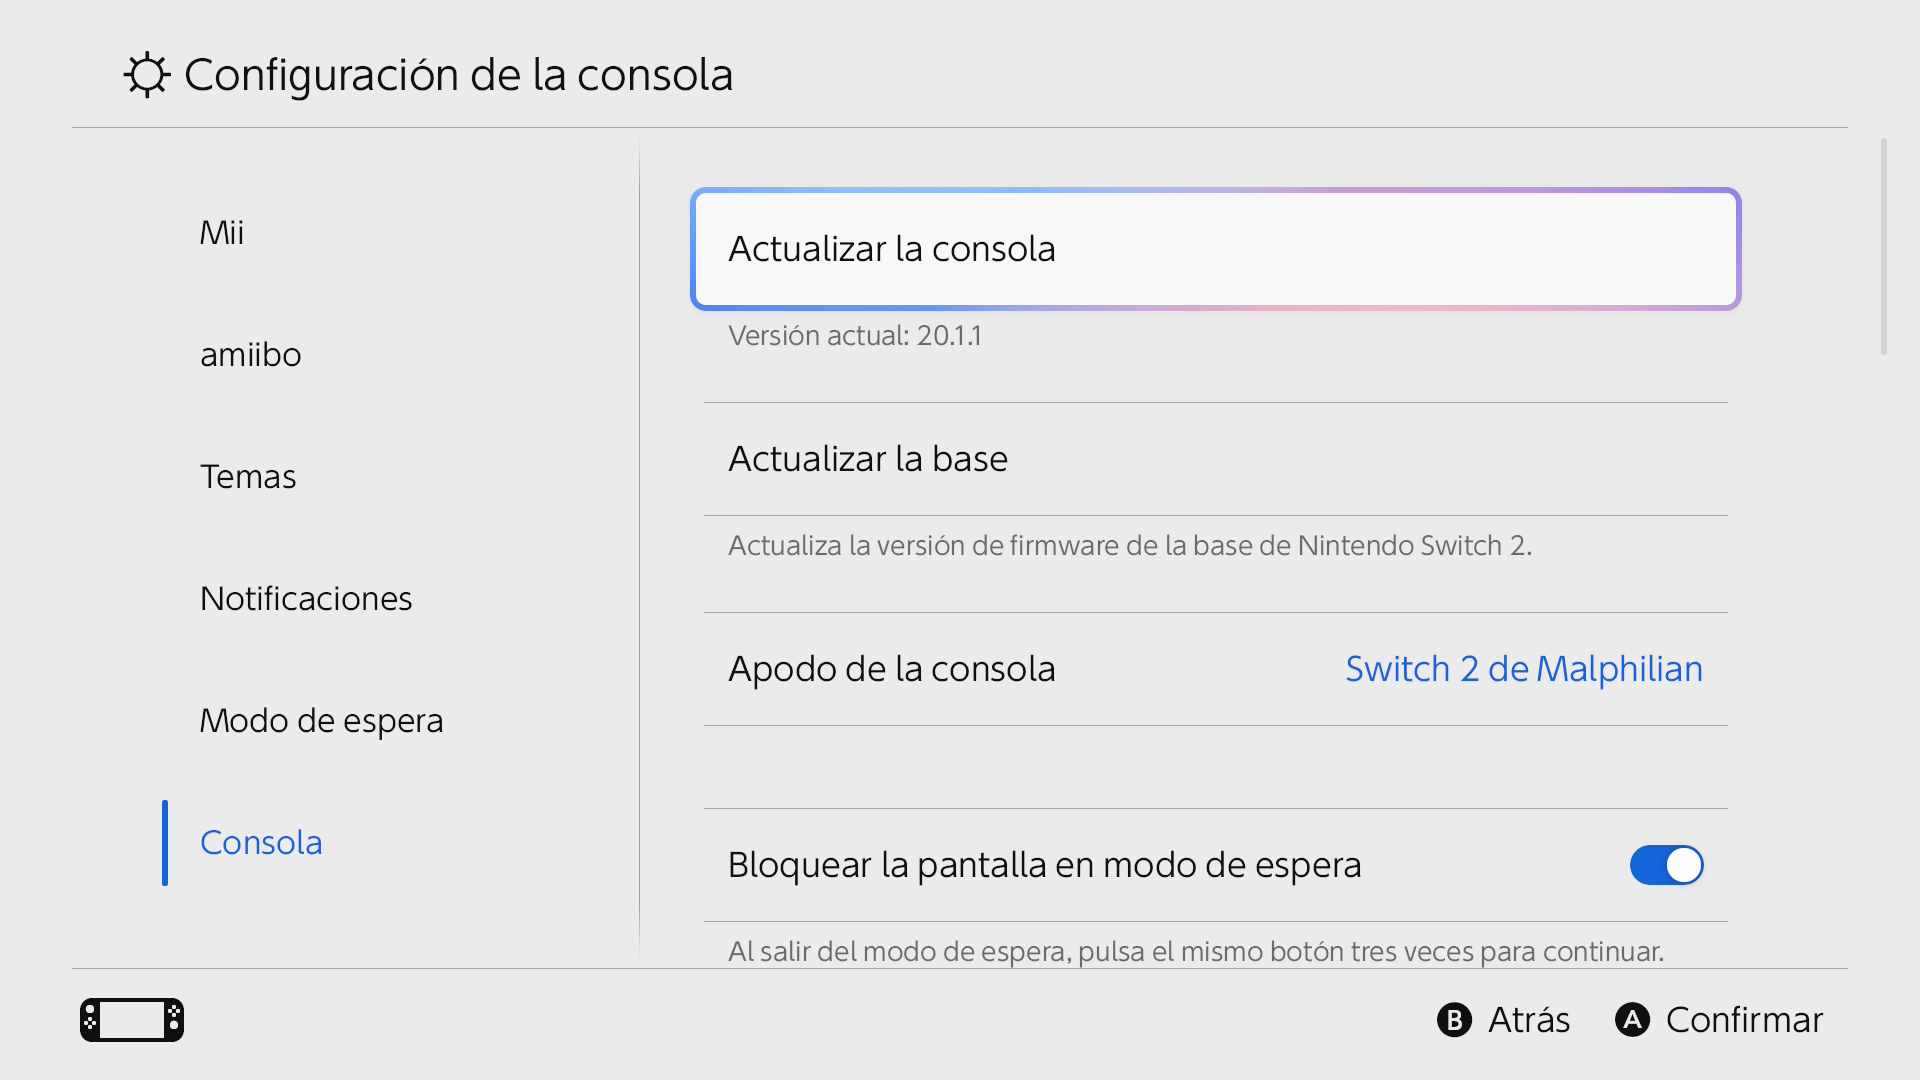
Task: Click the Confirmar label
Action: (1744, 1020)
